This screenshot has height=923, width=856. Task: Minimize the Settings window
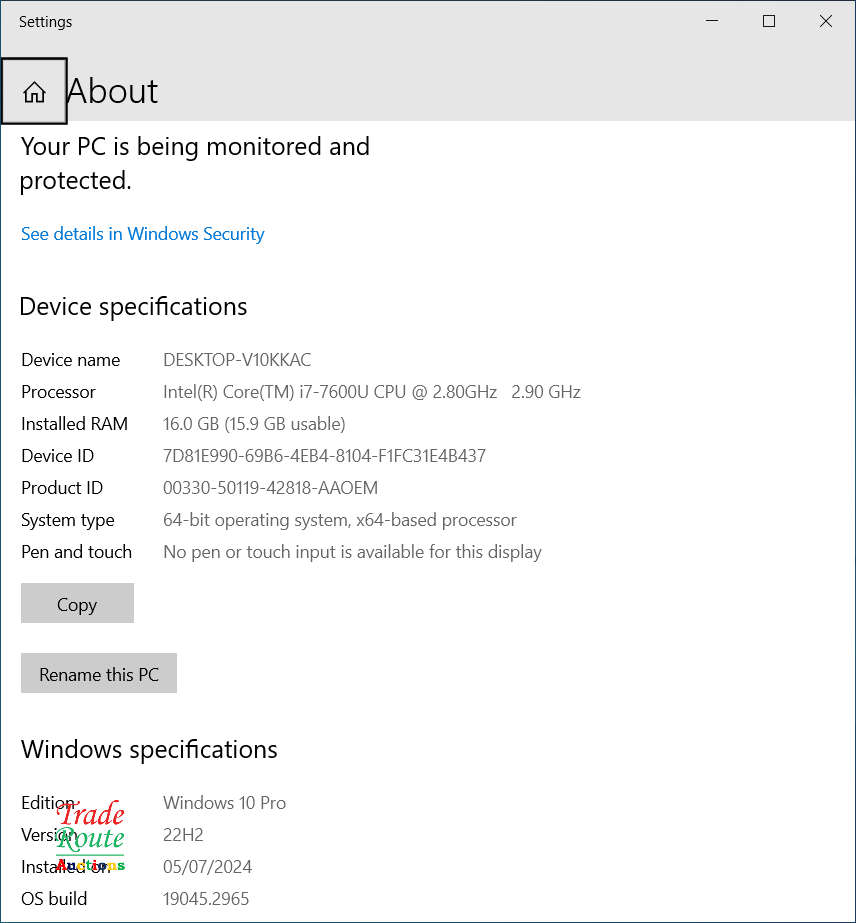tap(712, 21)
